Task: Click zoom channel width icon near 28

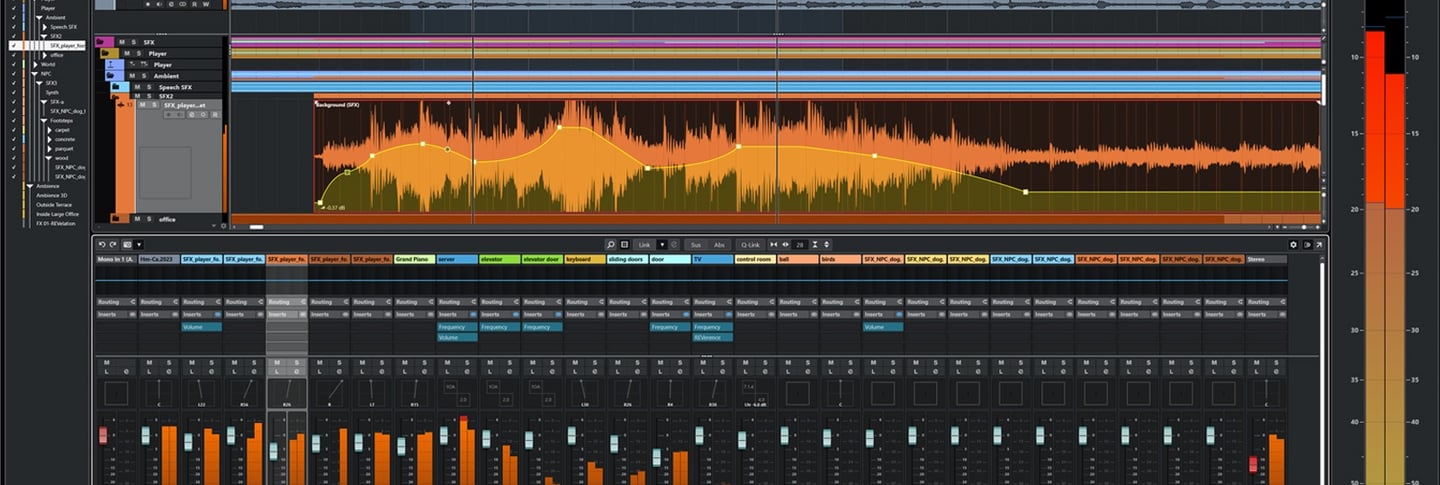Action: (x=785, y=244)
